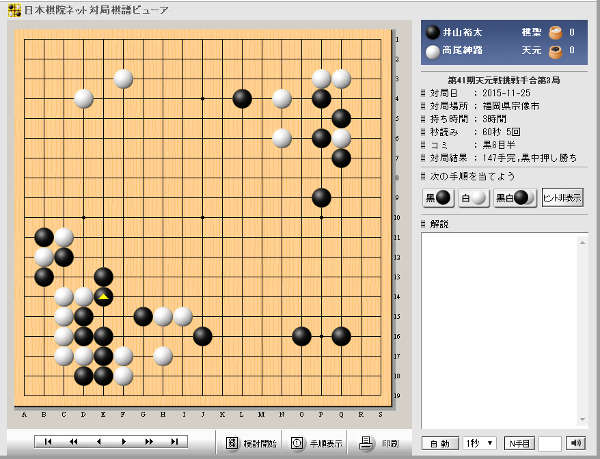Click the ヒント非表示 hint toggle button
This screenshot has width=600, height=459.
point(562,198)
